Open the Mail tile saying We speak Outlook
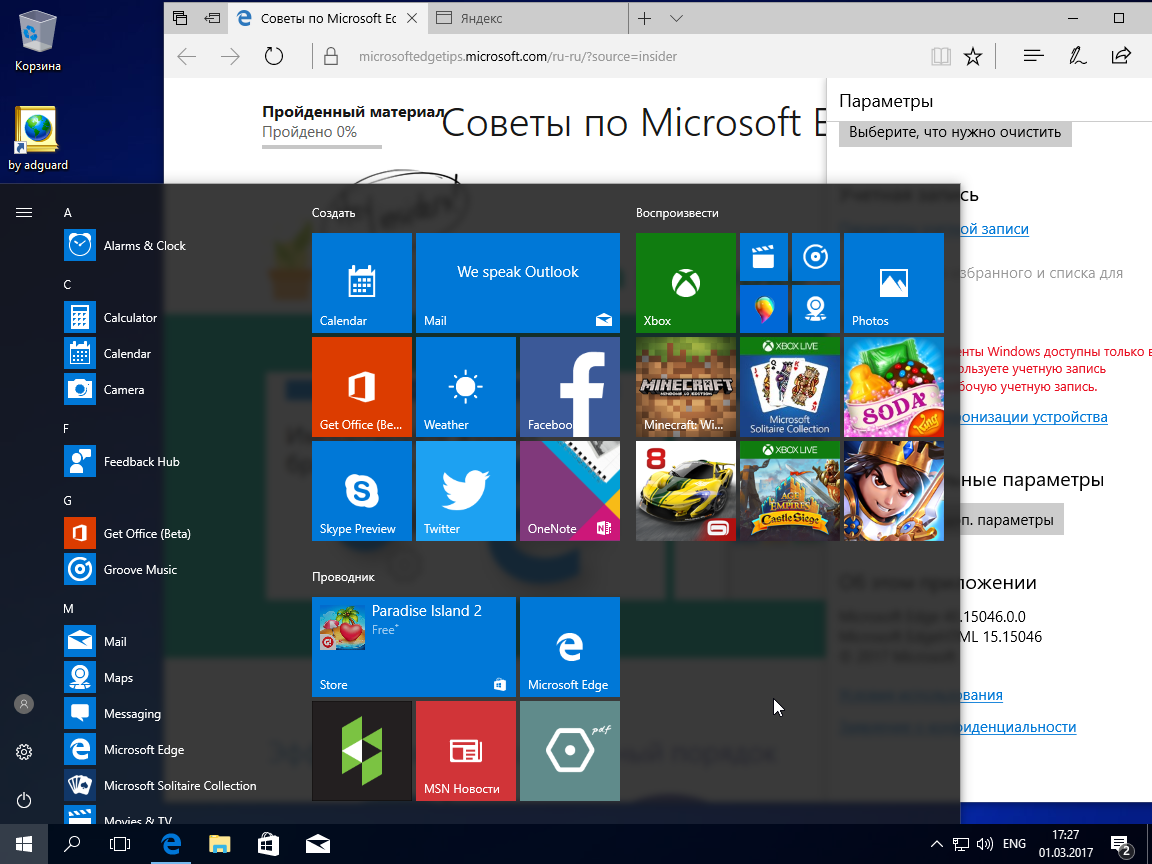This screenshot has width=1152, height=864. click(x=518, y=283)
